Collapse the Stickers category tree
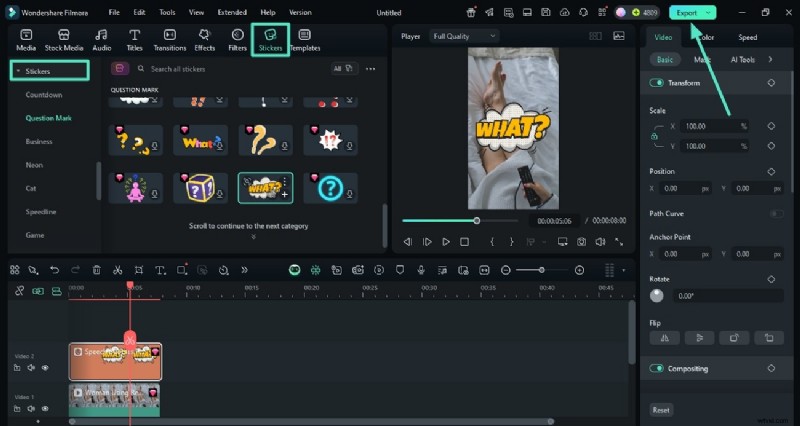Image resolution: width=800 pixels, height=426 pixels. (18, 71)
